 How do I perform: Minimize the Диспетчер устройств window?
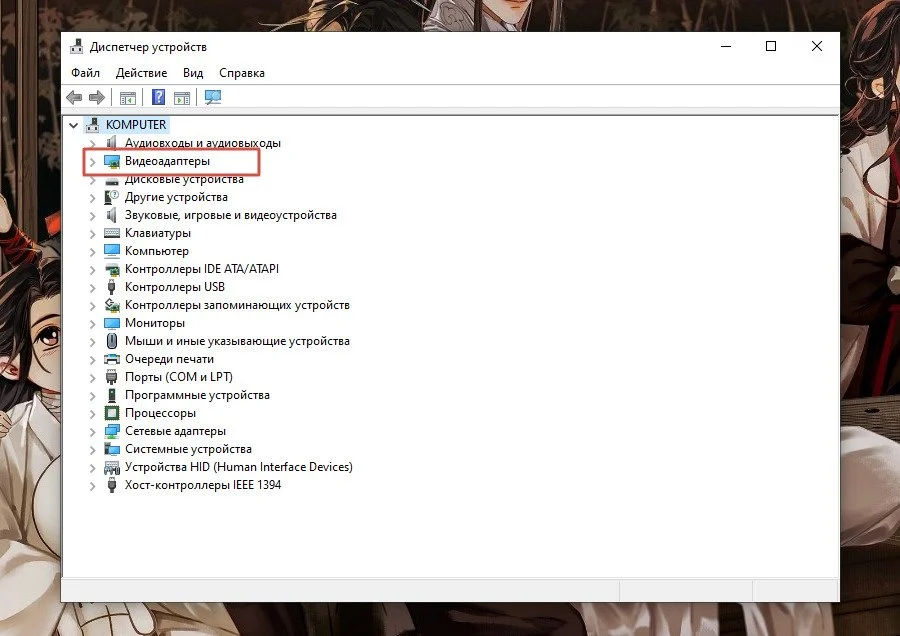tap(726, 46)
